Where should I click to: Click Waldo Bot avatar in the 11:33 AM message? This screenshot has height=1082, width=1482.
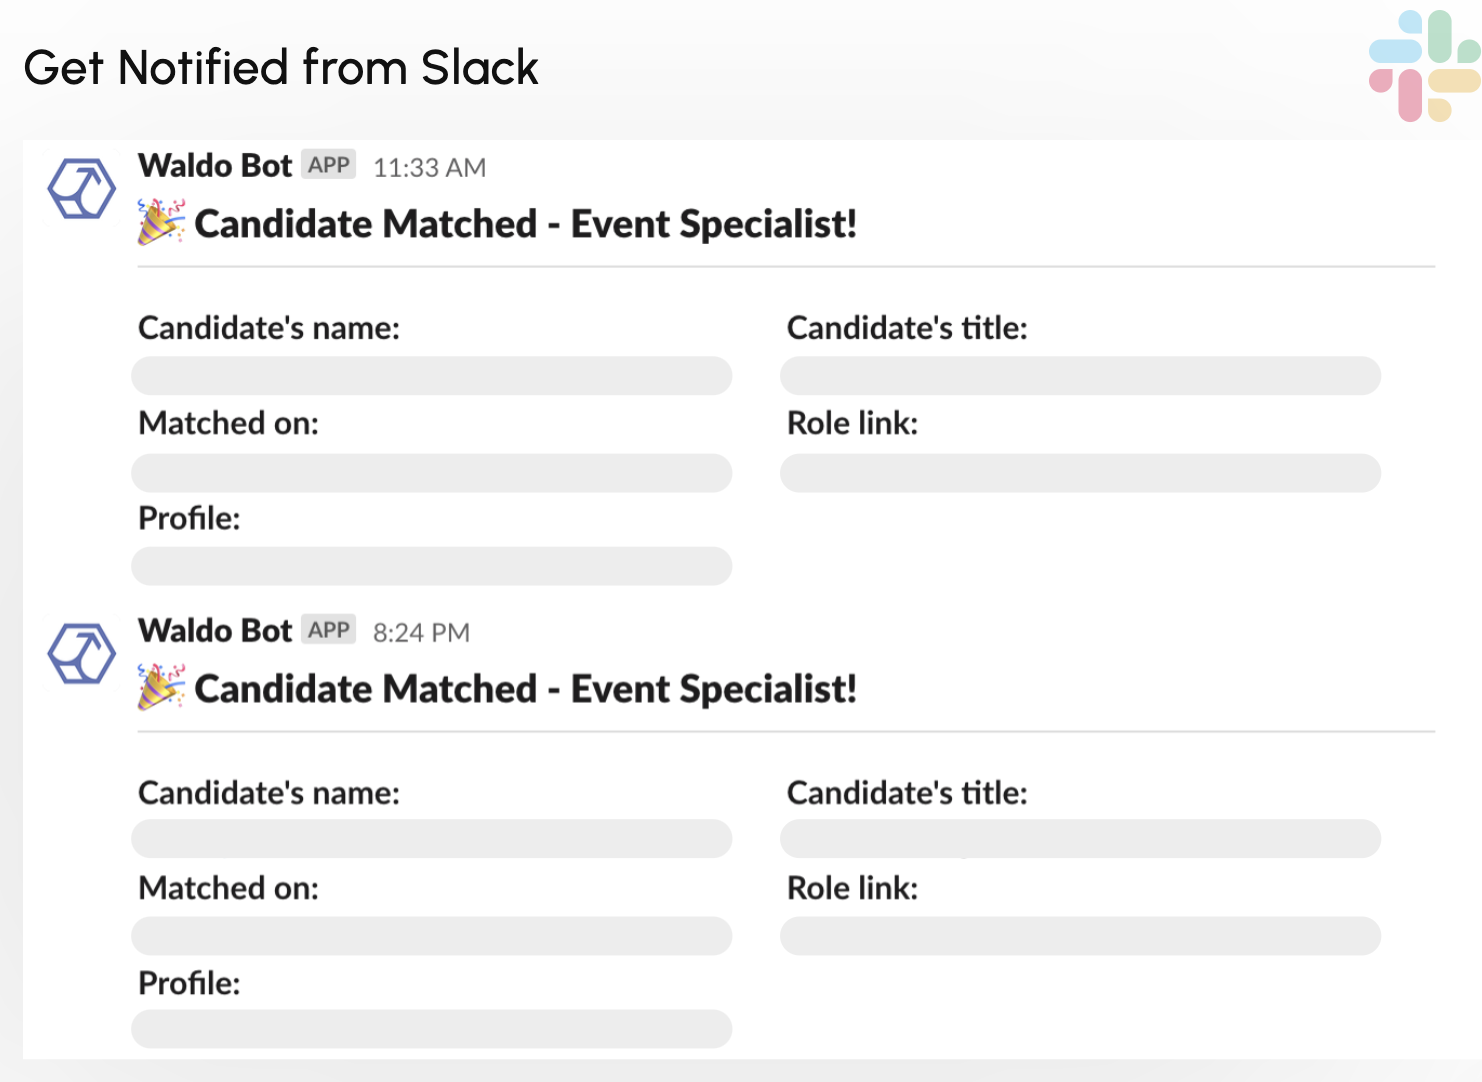click(x=82, y=188)
